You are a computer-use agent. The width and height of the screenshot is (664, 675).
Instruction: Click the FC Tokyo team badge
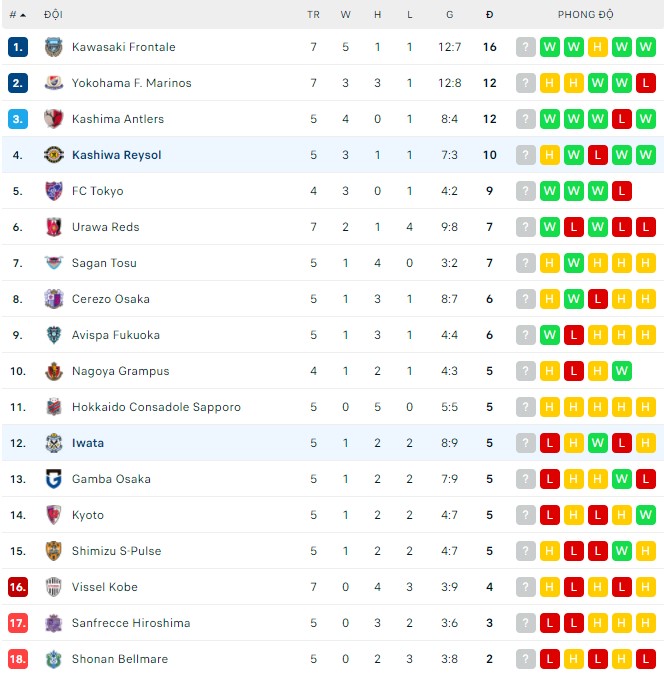(x=54, y=191)
